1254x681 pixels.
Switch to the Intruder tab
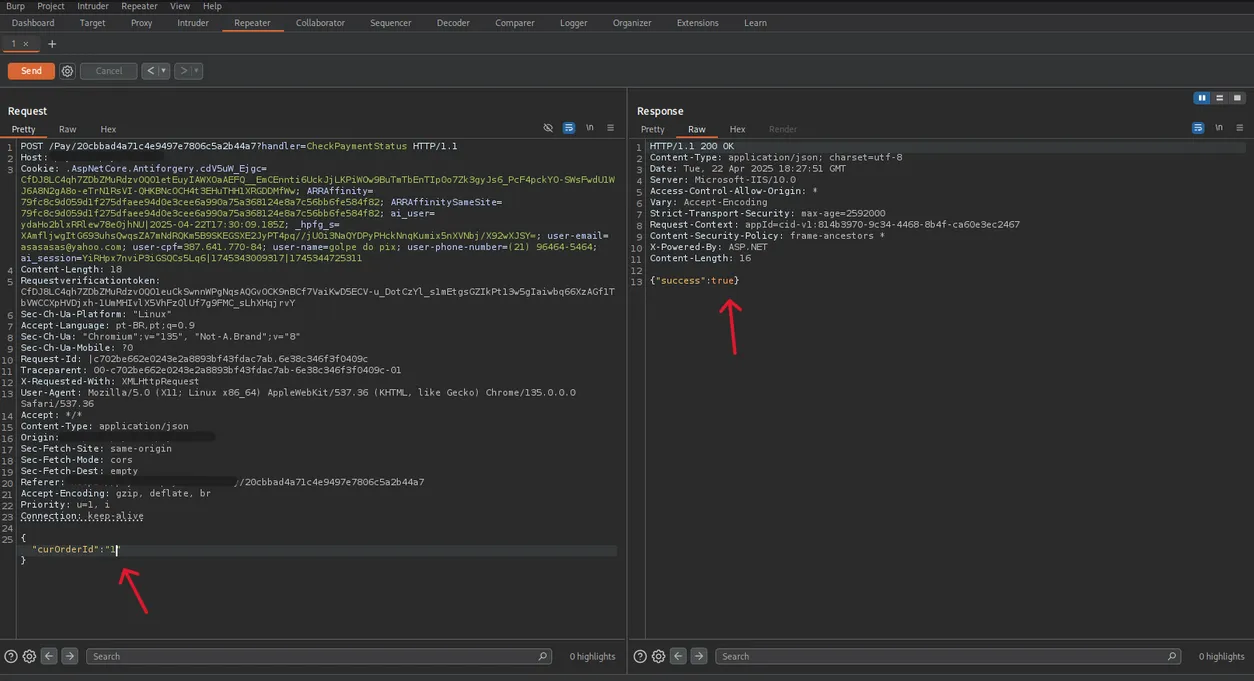point(193,23)
